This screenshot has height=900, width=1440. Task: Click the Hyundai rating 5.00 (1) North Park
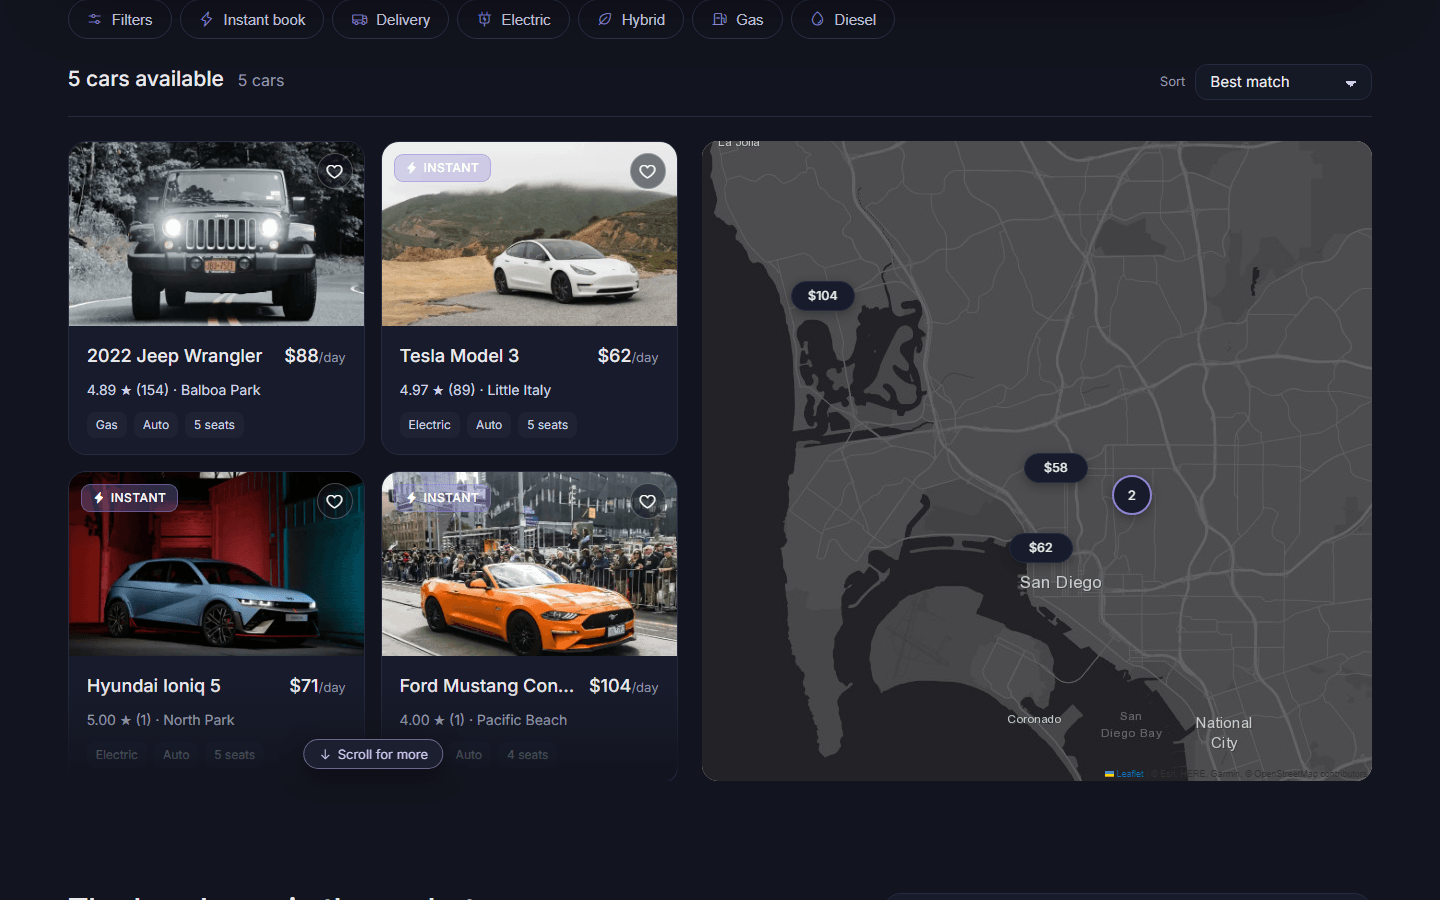pos(161,720)
